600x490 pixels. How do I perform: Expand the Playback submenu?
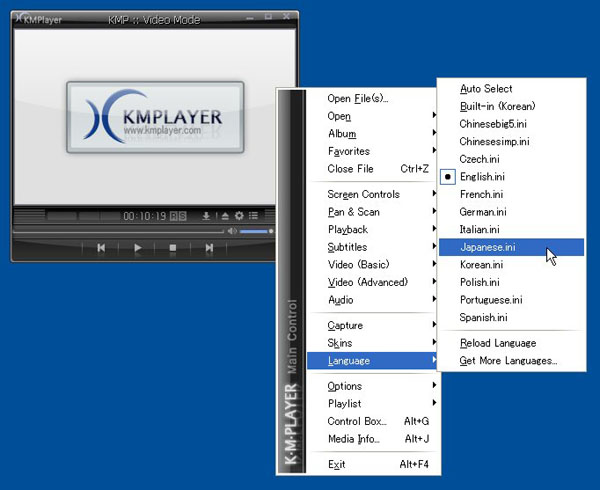374,230
